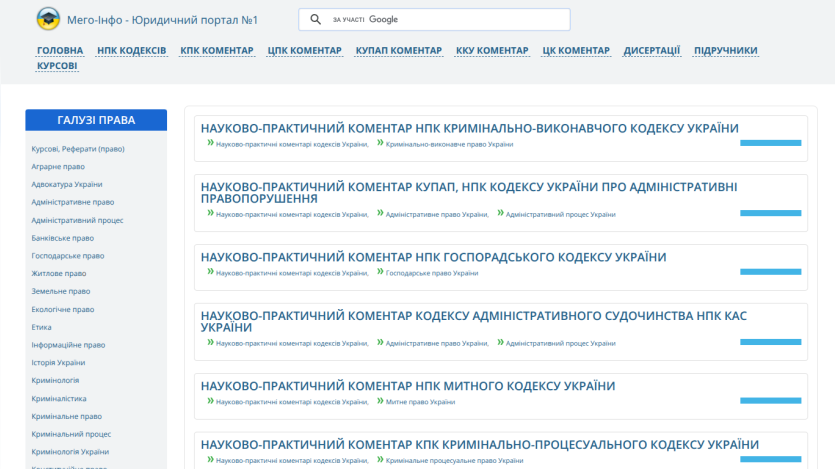Viewport: 835px width, 469px height.
Task: Click blue bar in Господарського кодексу card
Action: (770, 271)
